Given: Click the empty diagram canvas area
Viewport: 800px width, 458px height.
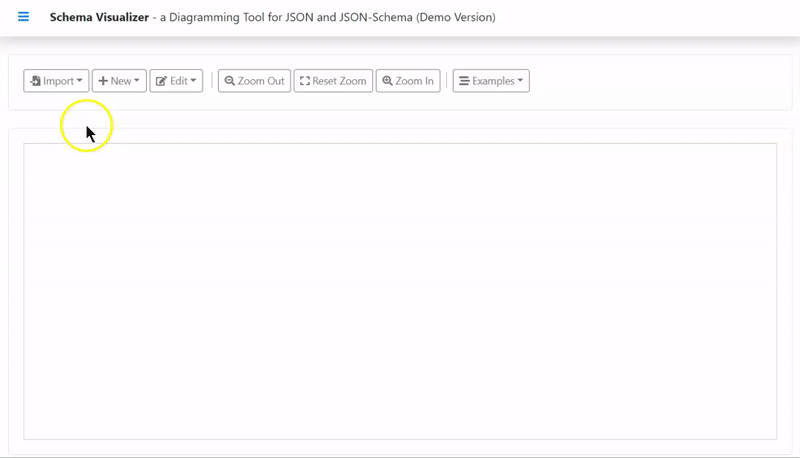Looking at the screenshot, I should (400, 291).
